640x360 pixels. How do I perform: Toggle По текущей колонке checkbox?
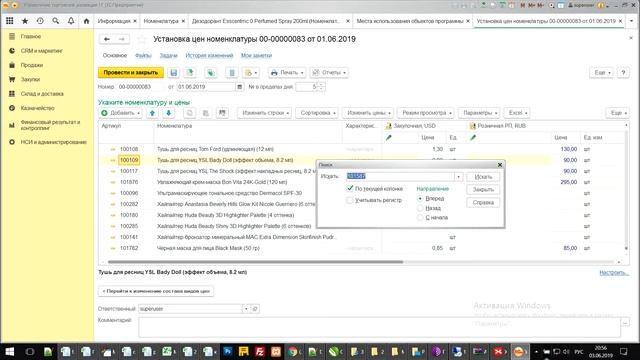[x=350, y=188]
